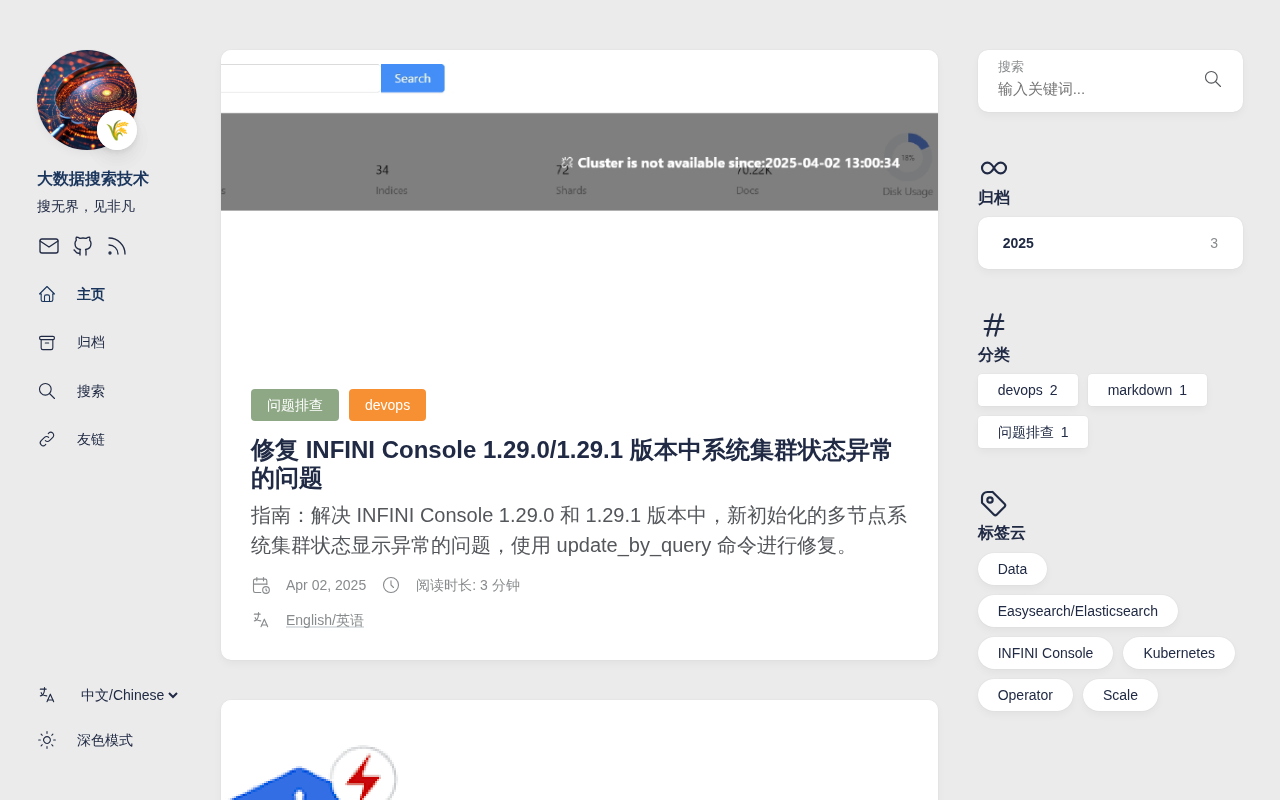
Task: Open 归档 in the sidebar menu
Action: (91, 343)
